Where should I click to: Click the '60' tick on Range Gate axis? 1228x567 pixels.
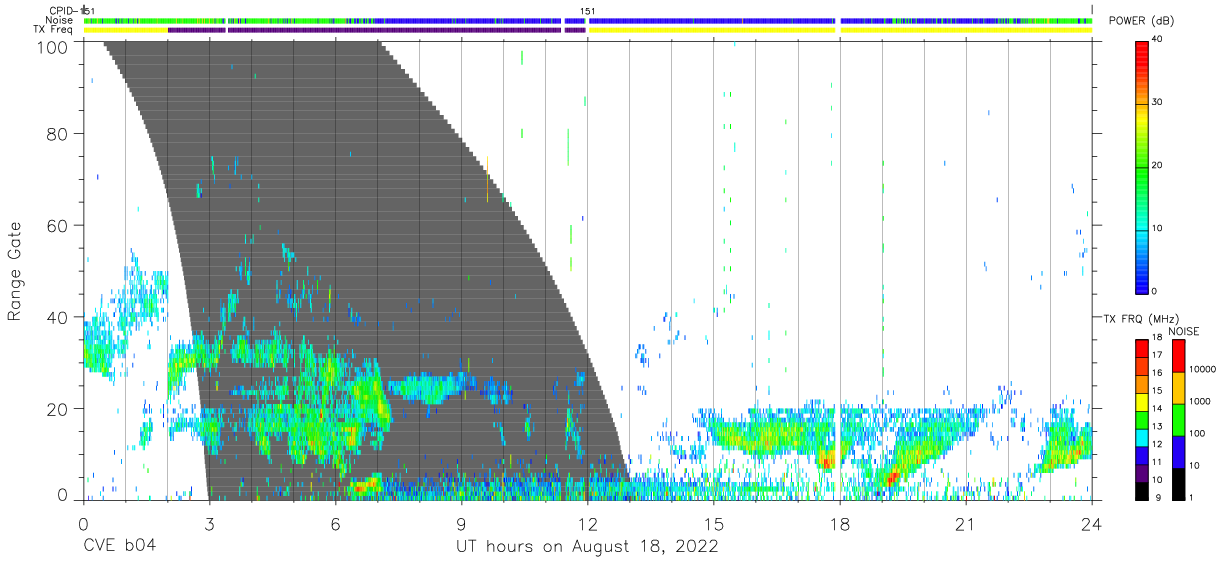pos(58,225)
